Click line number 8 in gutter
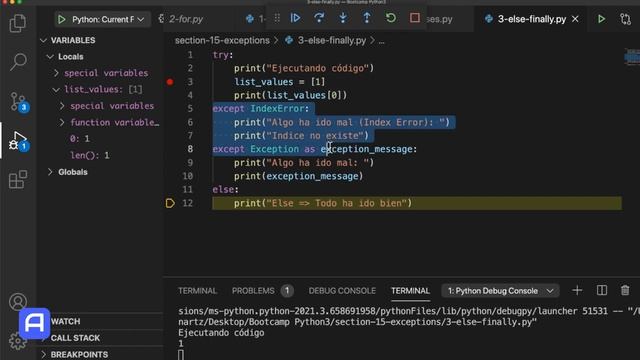640x360 pixels. [x=190, y=149]
